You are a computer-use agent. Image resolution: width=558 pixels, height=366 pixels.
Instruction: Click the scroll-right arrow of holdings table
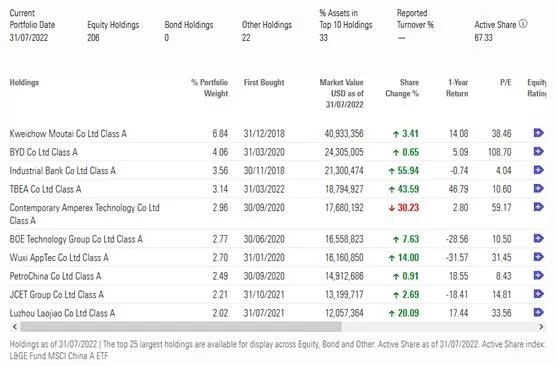point(541,326)
